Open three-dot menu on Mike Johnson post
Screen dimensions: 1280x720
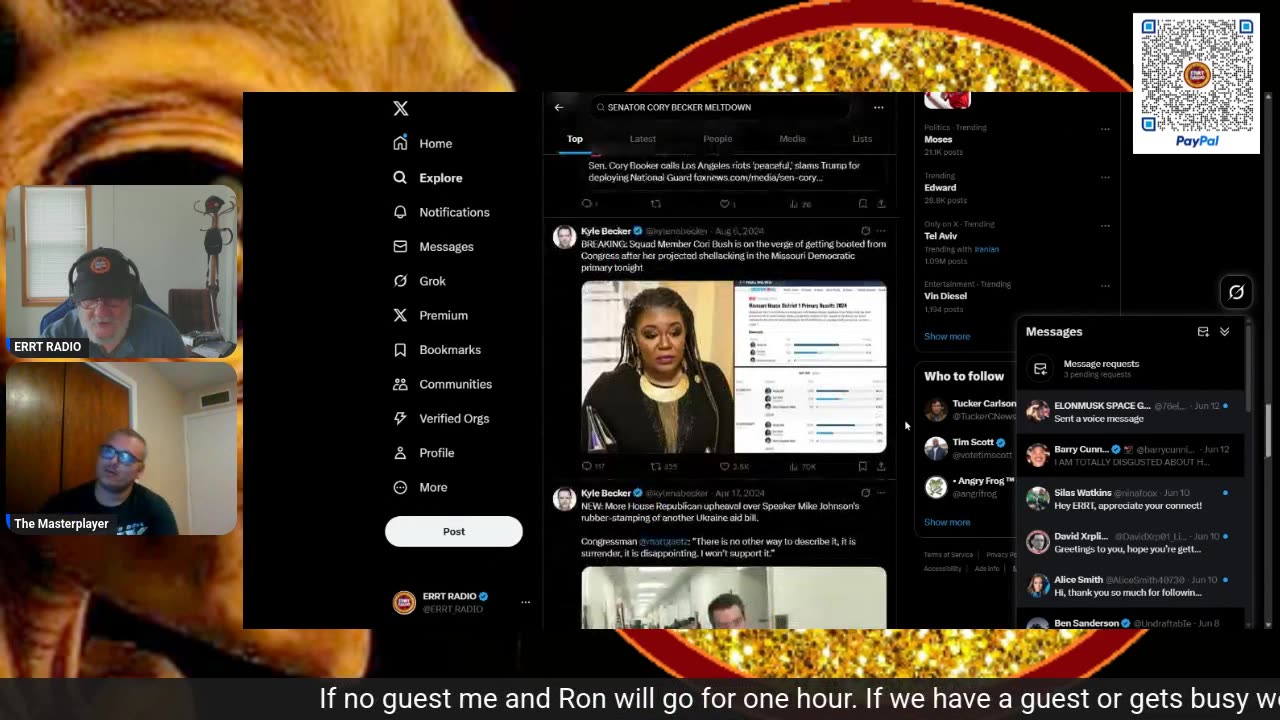881,493
